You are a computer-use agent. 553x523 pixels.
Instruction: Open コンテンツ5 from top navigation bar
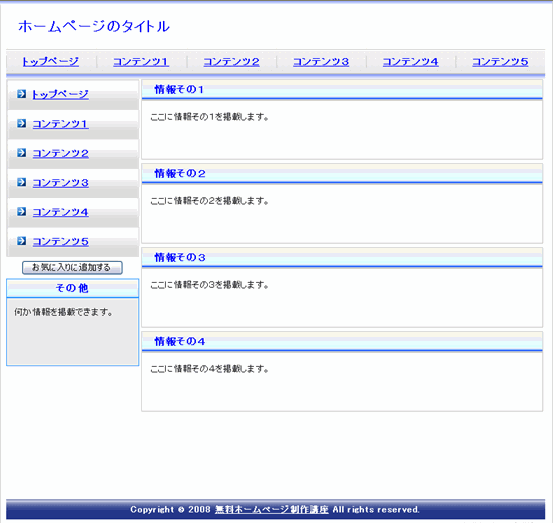(x=500, y=62)
